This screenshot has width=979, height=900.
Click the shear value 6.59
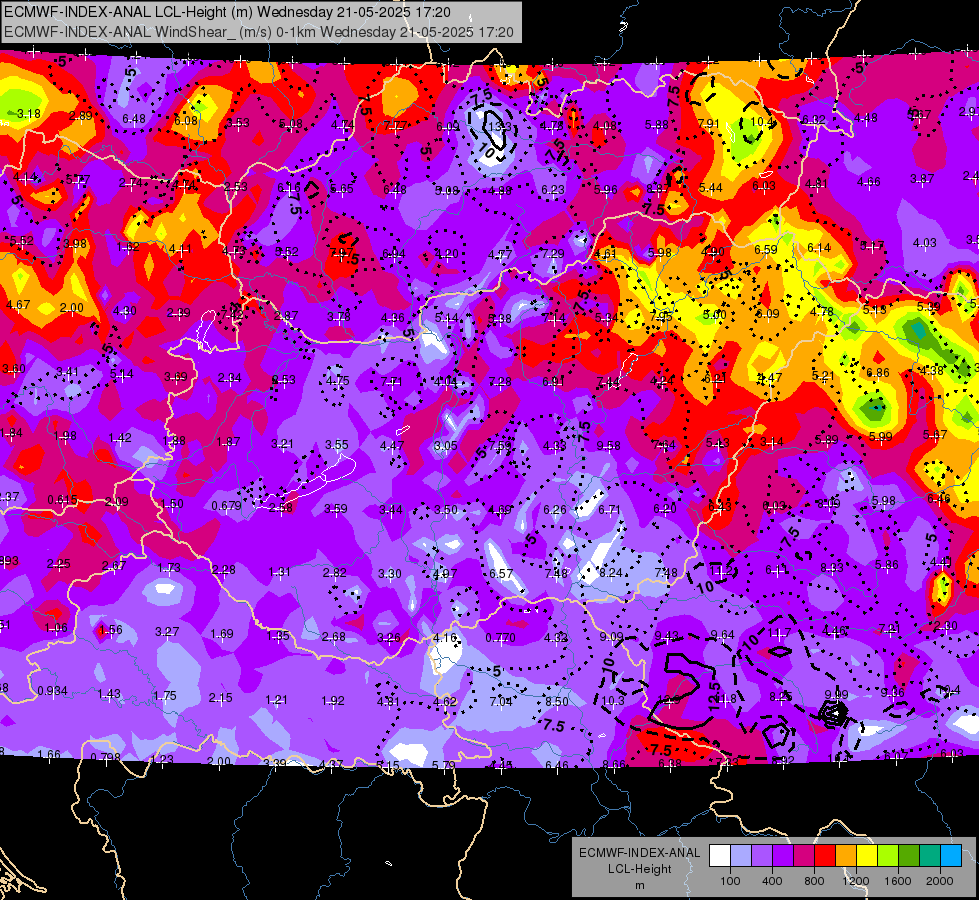coord(766,249)
